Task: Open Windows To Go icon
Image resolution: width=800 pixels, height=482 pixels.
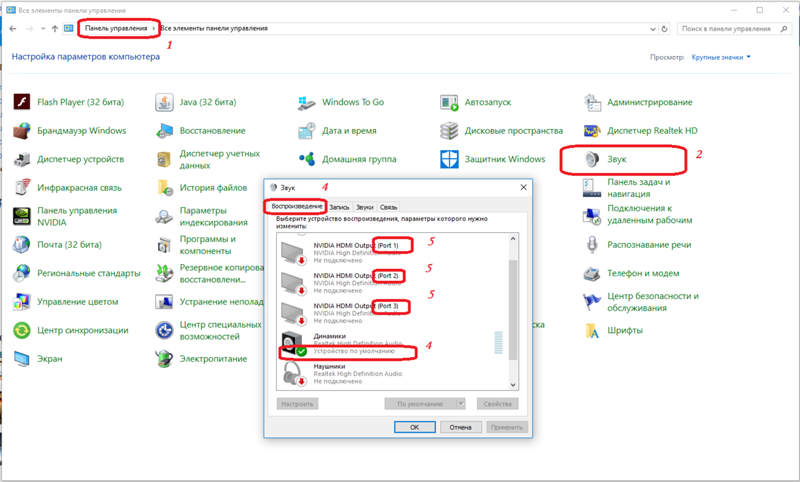Action: [307, 102]
